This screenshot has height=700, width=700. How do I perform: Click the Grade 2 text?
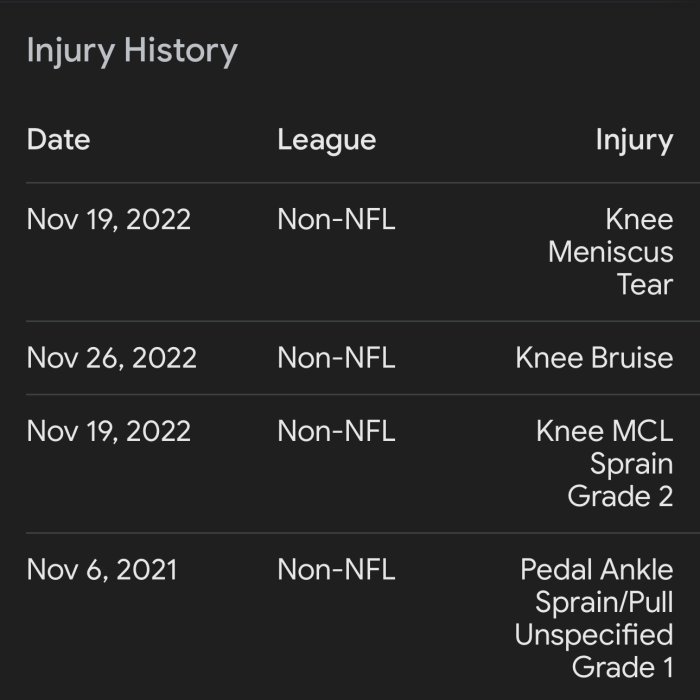point(620,495)
